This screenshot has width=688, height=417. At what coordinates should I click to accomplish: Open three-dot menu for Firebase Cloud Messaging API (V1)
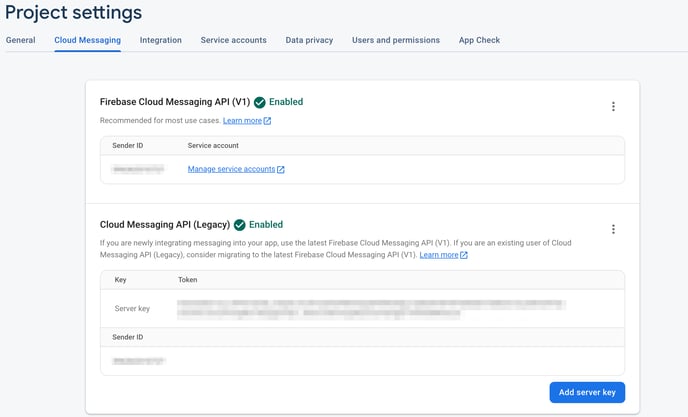pos(613,106)
